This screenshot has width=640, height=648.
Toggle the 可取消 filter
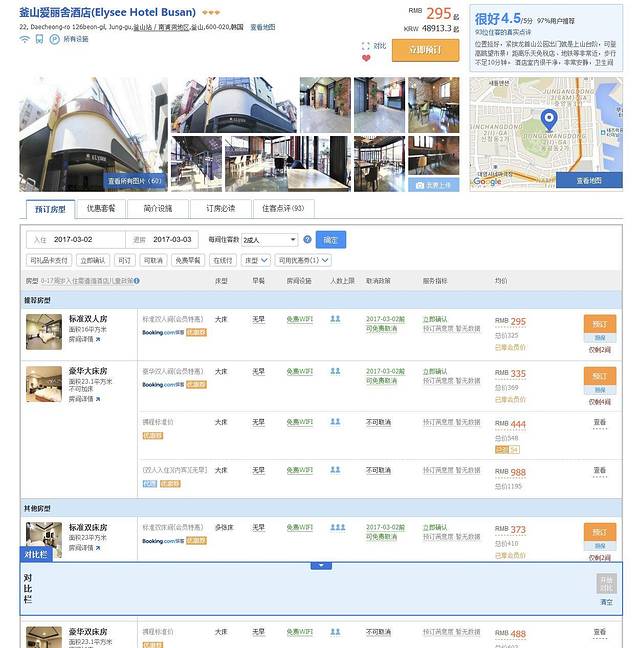[x=153, y=260]
